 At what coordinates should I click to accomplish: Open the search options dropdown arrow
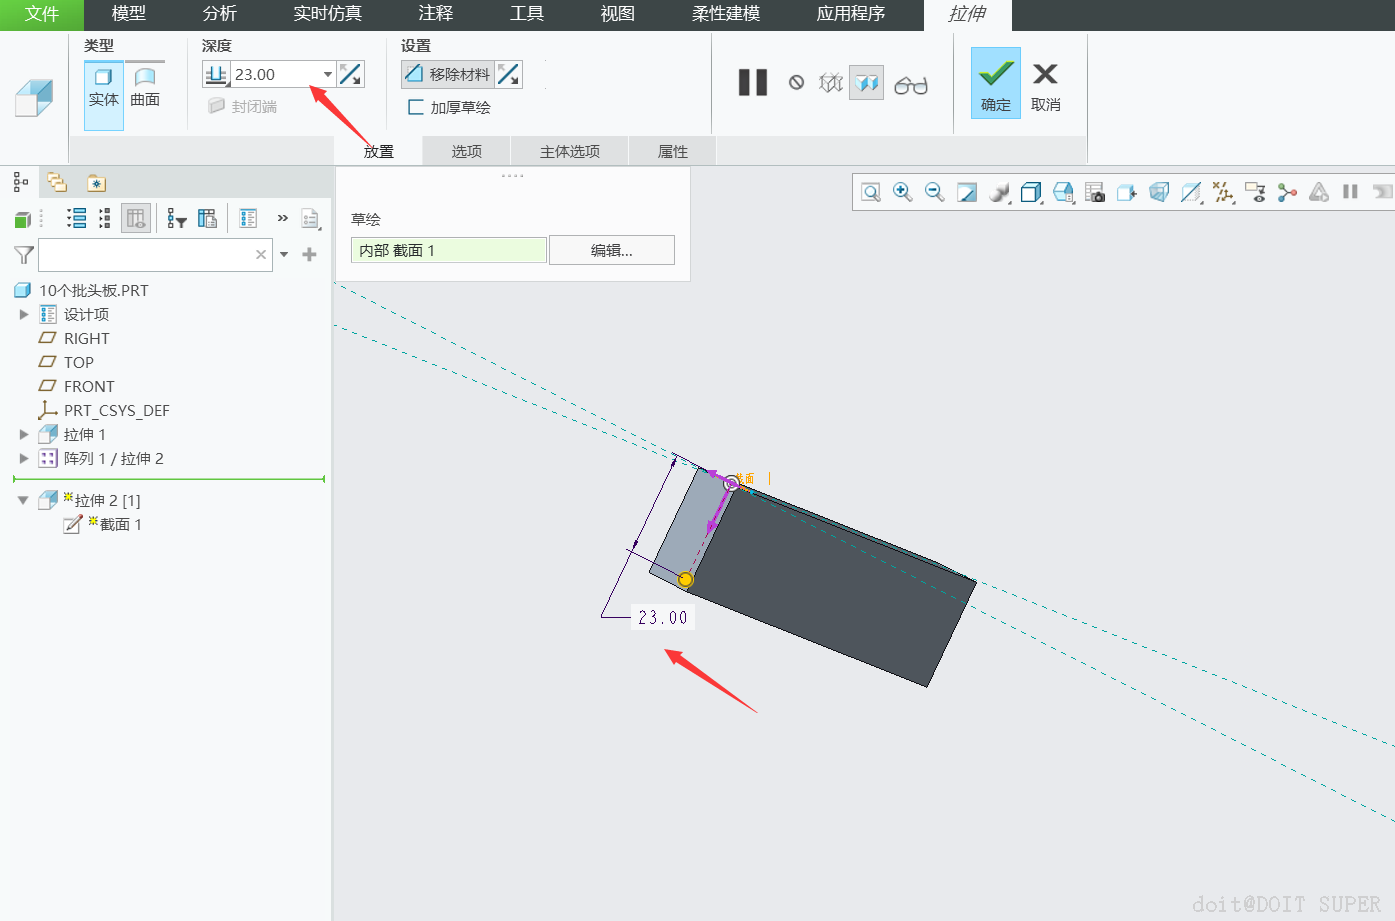[284, 255]
